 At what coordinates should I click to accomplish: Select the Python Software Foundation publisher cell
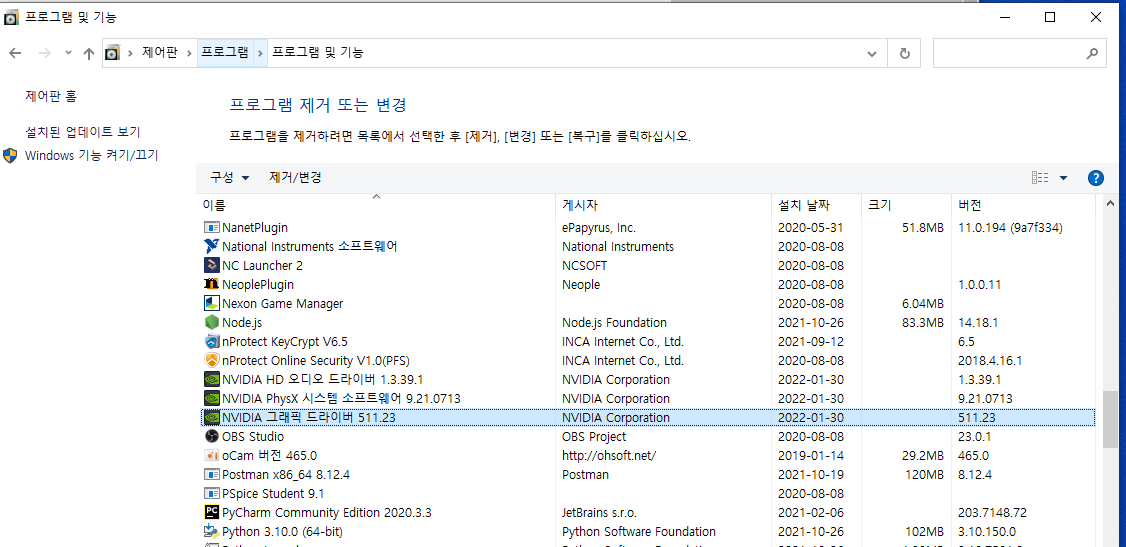(x=638, y=532)
